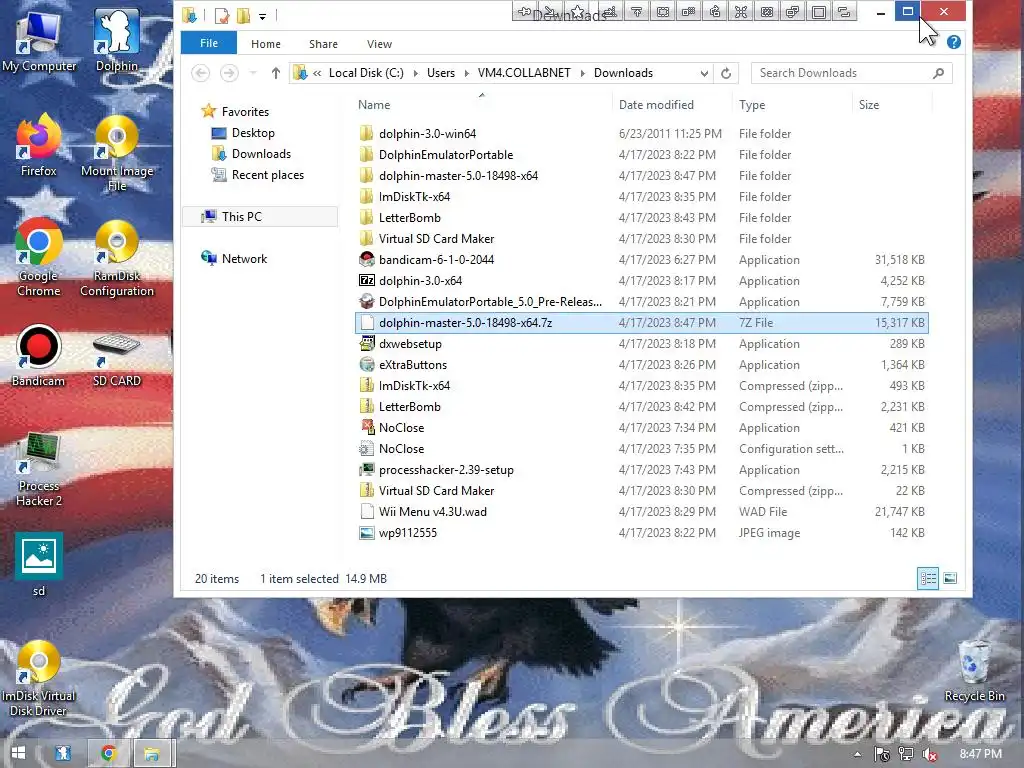Switch to large thumbnails view icon
Screen dimensions: 1024x768
[x=950, y=578]
